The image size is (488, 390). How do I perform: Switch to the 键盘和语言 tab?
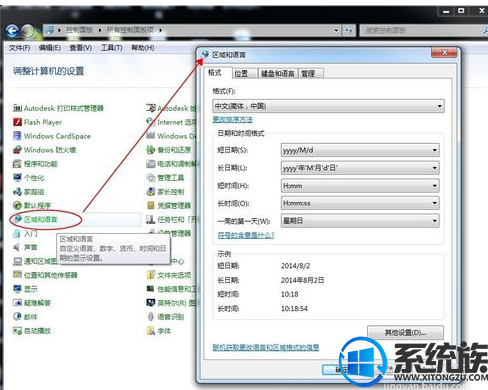coord(278,73)
